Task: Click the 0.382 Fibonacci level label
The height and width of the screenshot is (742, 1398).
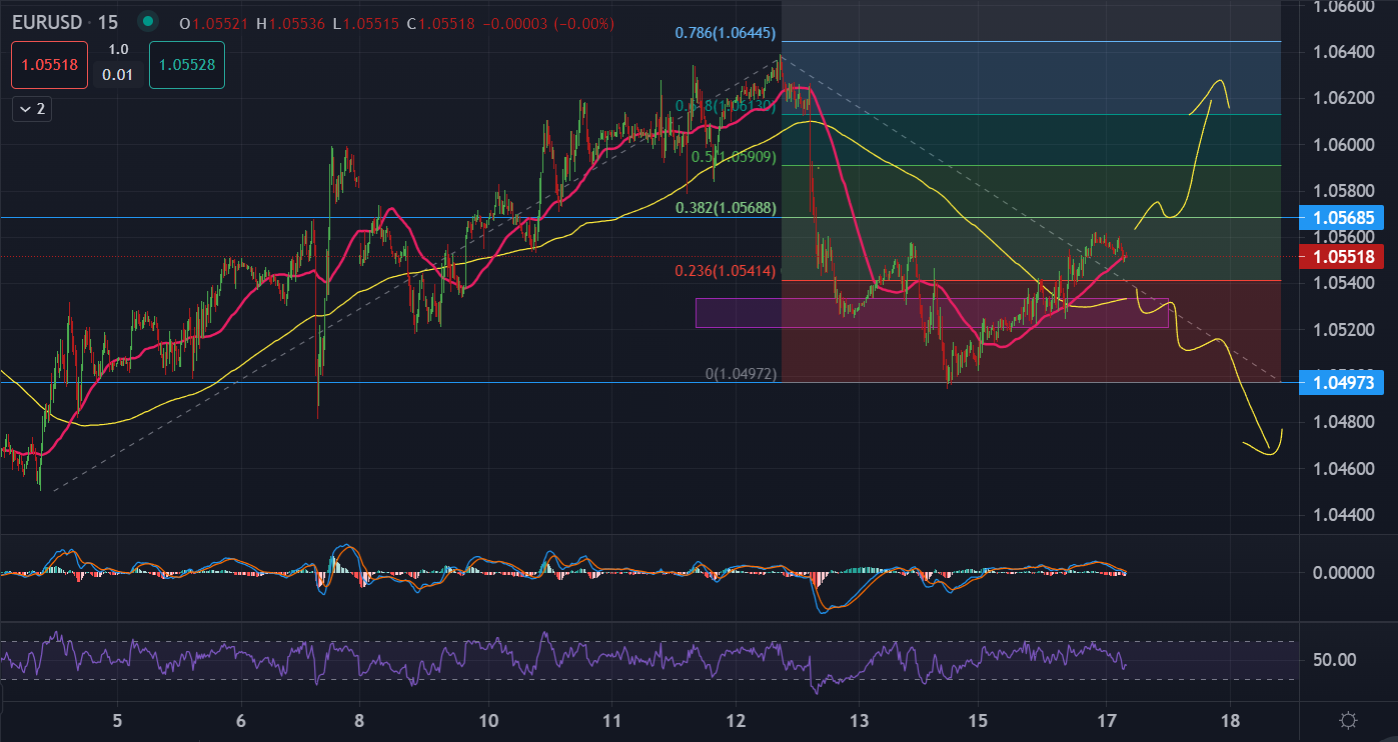Action: (x=725, y=208)
